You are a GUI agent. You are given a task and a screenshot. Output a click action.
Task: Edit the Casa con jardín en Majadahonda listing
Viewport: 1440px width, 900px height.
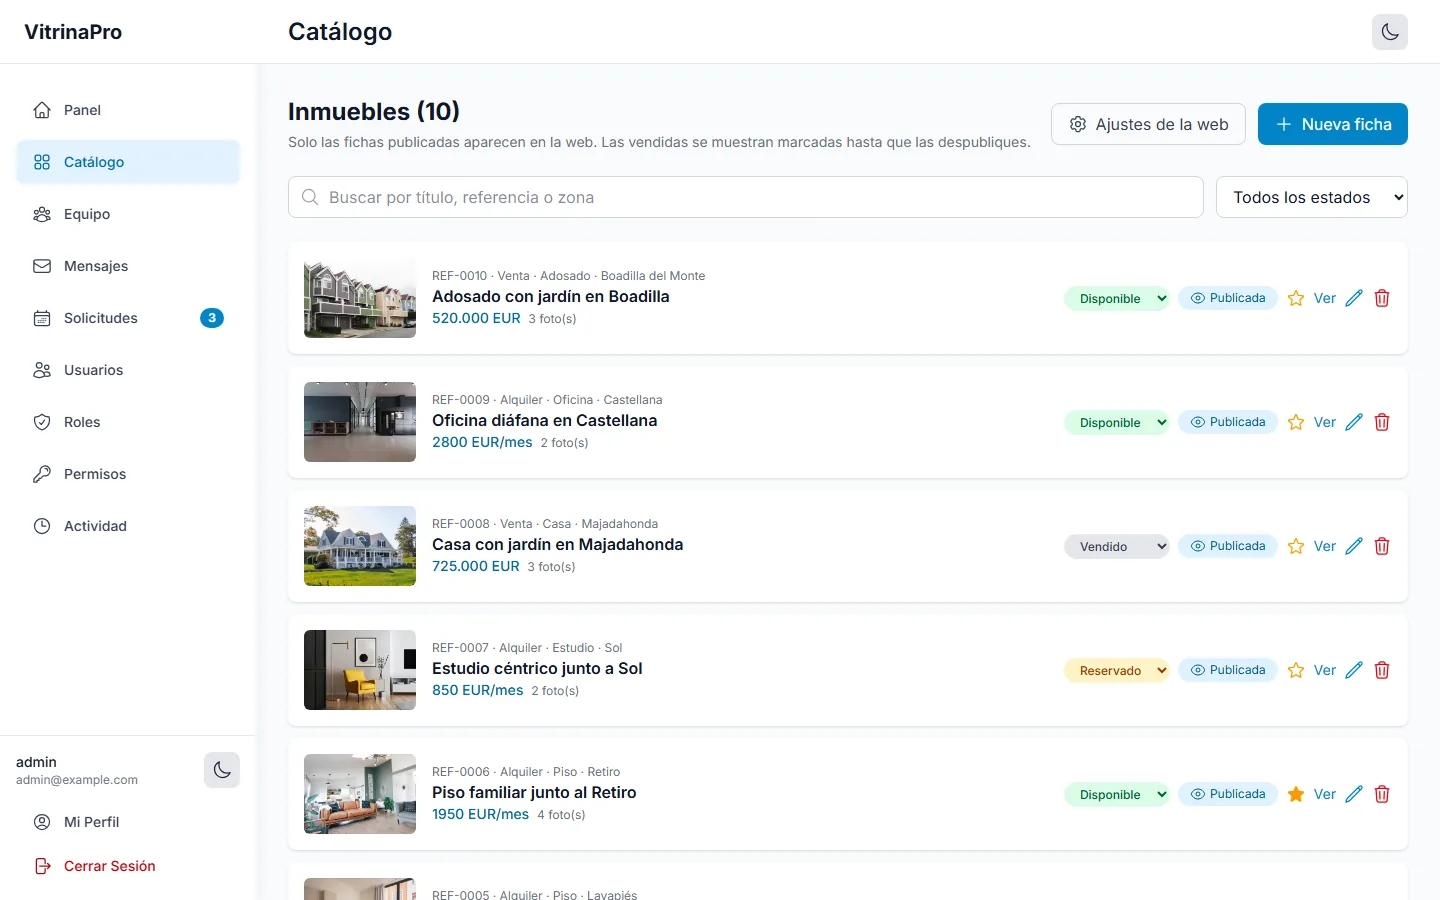point(1354,546)
